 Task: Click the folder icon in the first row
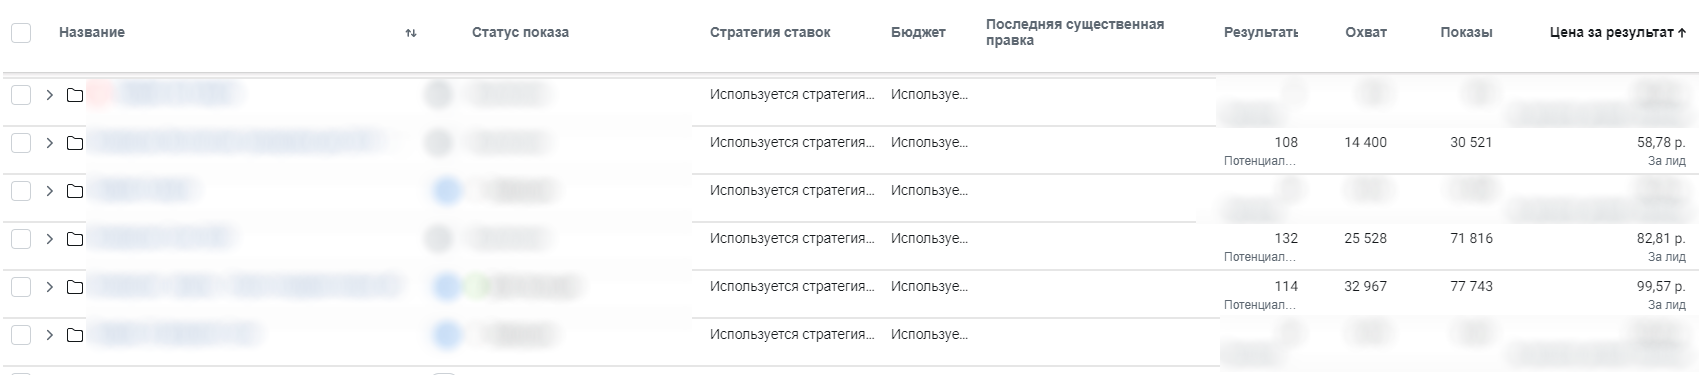75,95
